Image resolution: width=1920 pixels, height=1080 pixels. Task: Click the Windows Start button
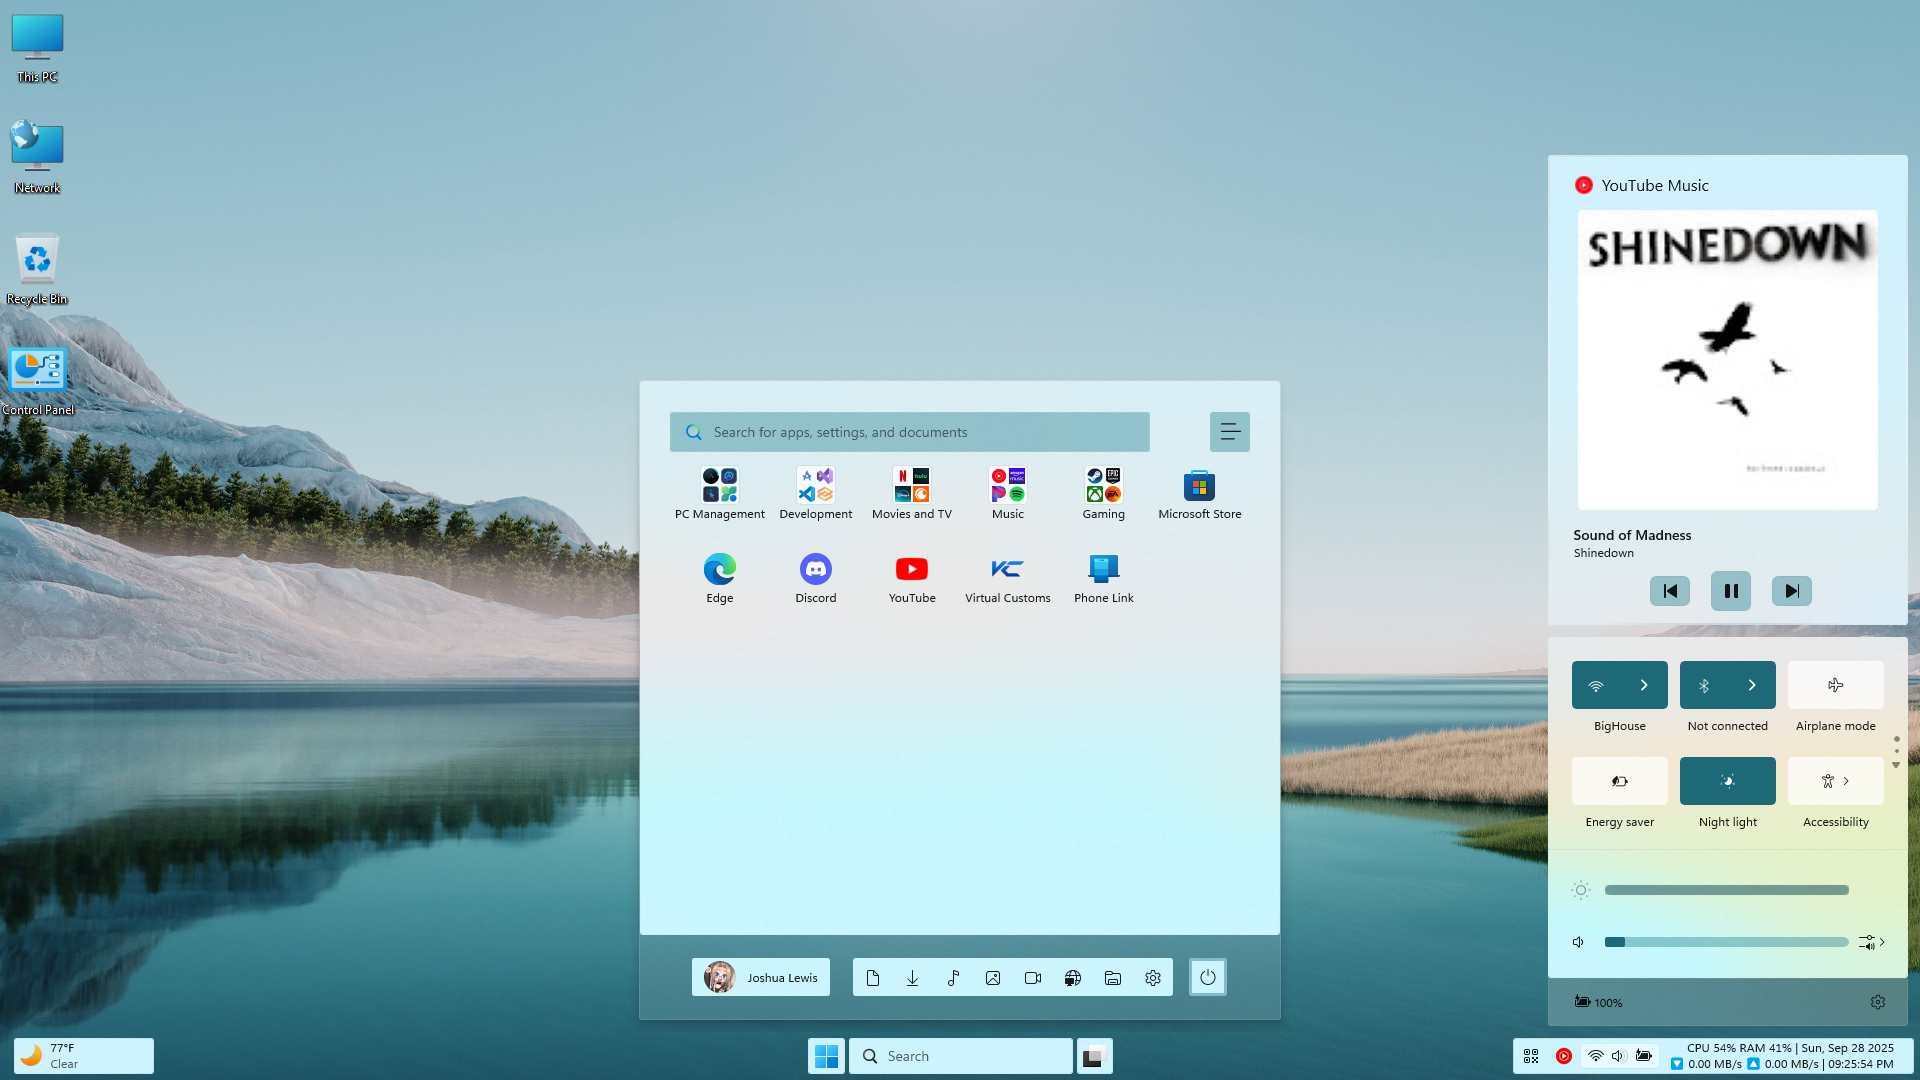click(x=827, y=1056)
